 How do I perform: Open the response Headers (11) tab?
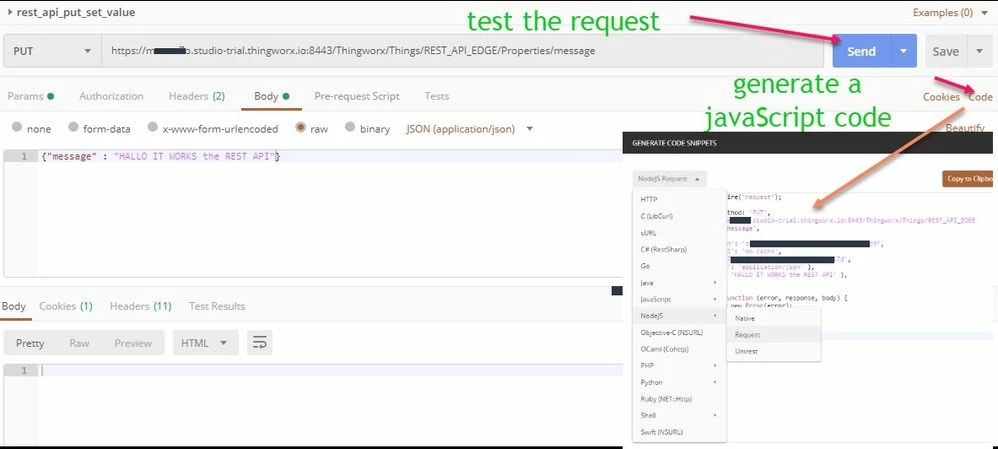tap(141, 306)
